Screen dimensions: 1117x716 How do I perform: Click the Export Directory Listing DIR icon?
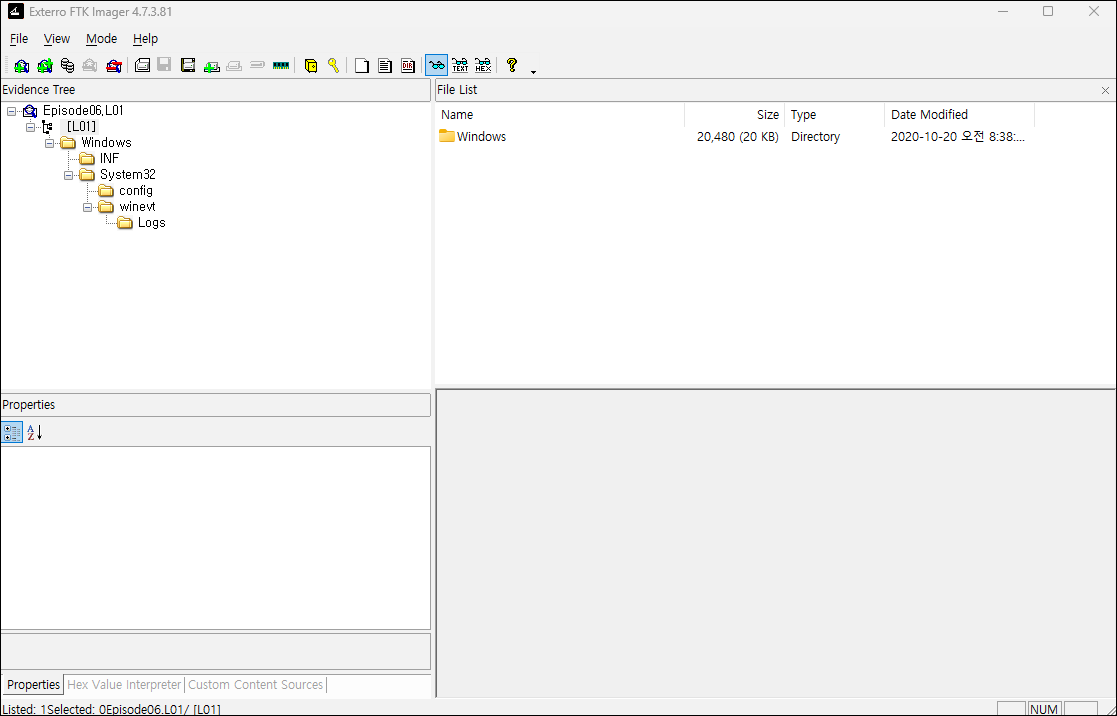(407, 66)
